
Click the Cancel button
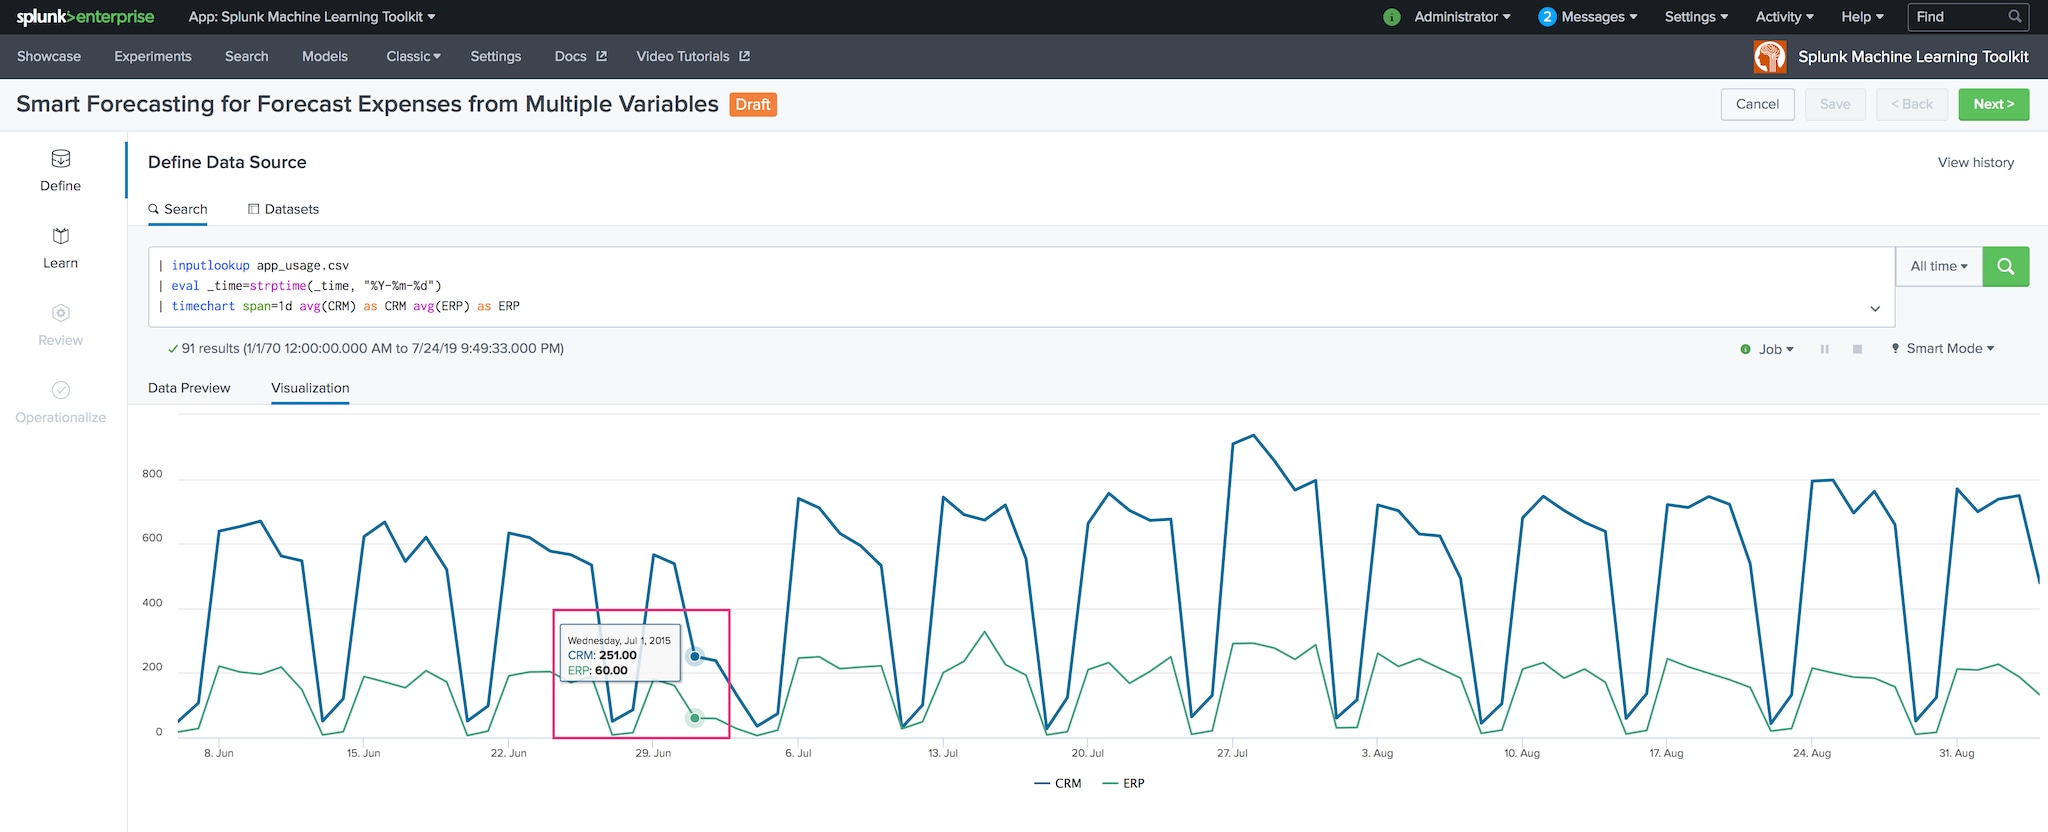tap(1758, 104)
